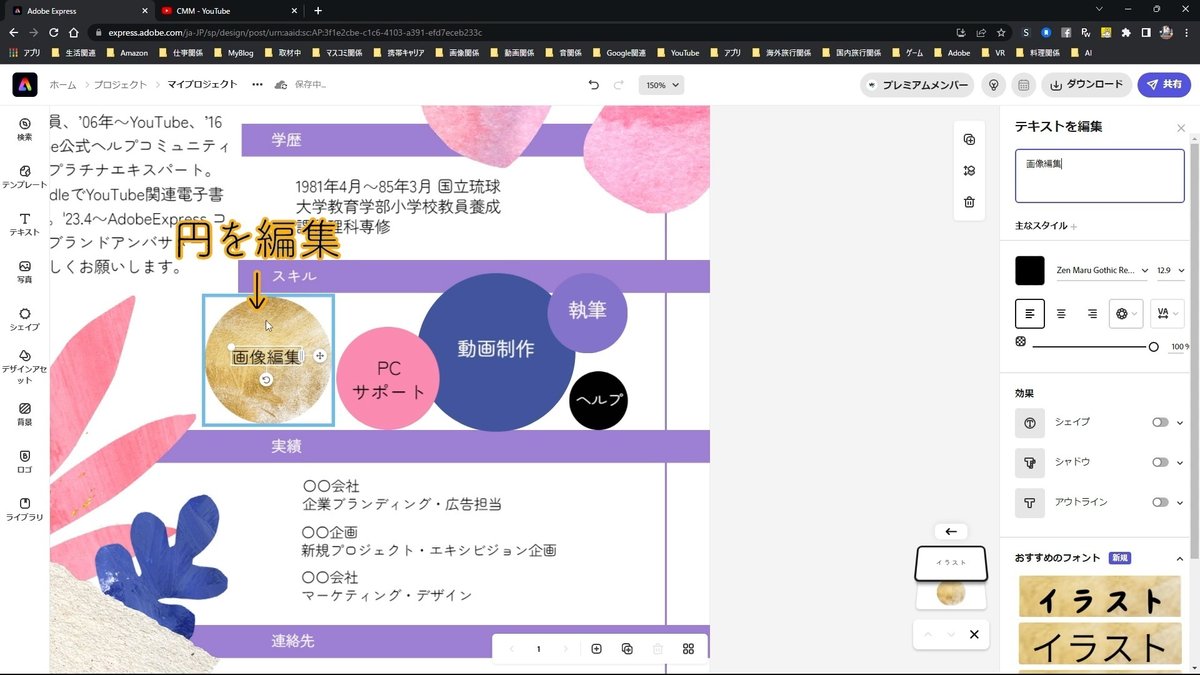1200x675 pixels.
Task: Toggle the アウトライン effect switch
Action: (x=1160, y=502)
